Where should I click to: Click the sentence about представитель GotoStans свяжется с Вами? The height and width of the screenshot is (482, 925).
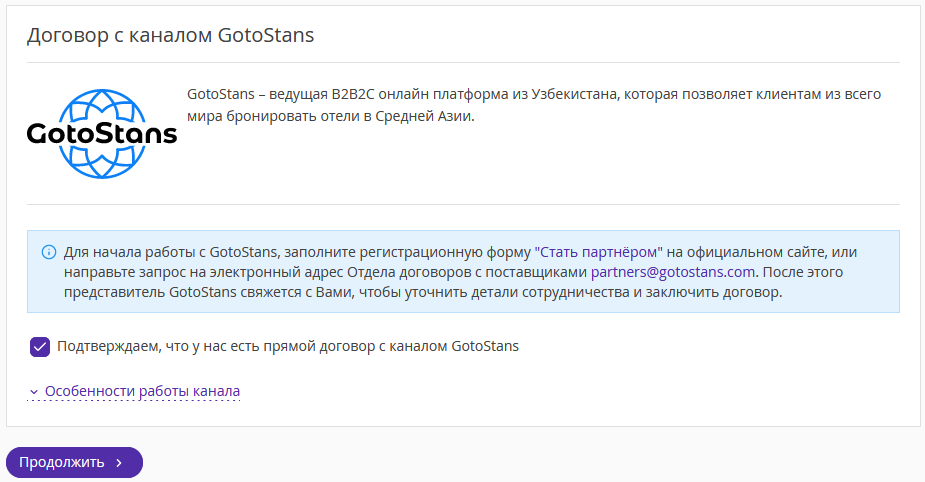(423, 292)
